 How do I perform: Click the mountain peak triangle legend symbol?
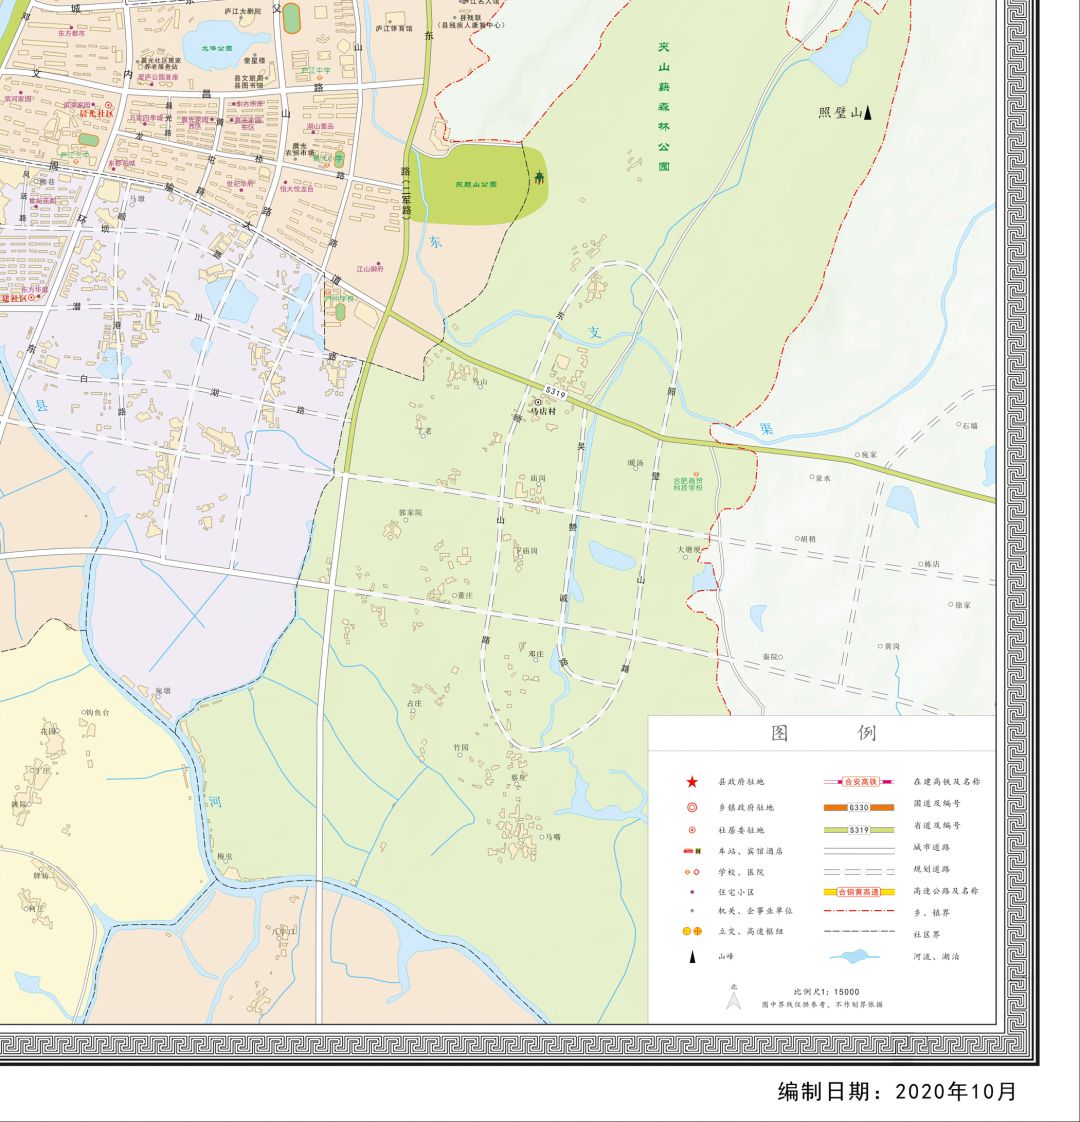[x=692, y=957]
